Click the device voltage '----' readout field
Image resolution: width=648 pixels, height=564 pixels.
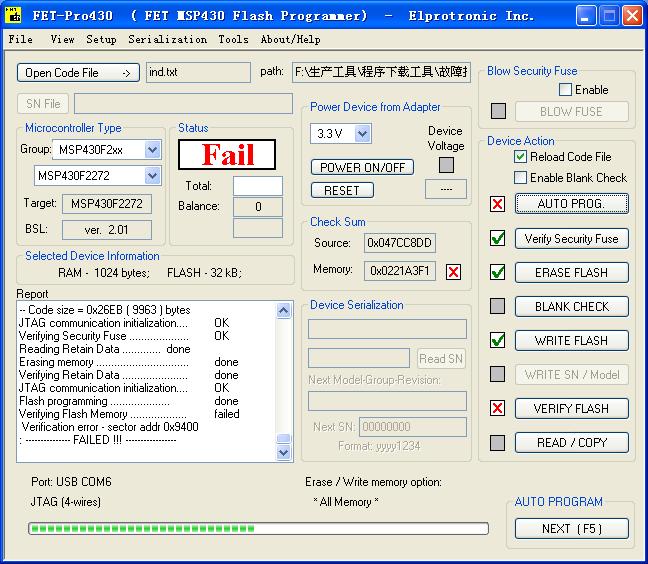pyautogui.click(x=446, y=189)
